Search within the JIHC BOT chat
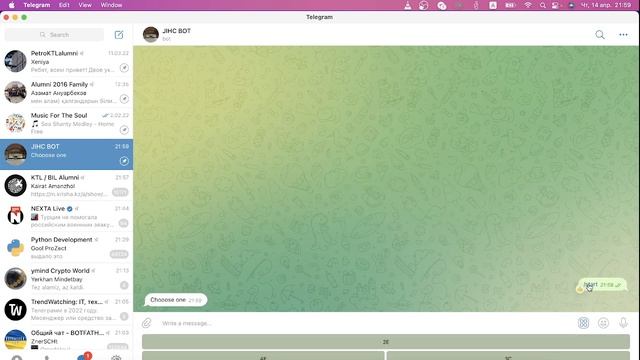Screen dimensions: 640x360 click(600, 35)
